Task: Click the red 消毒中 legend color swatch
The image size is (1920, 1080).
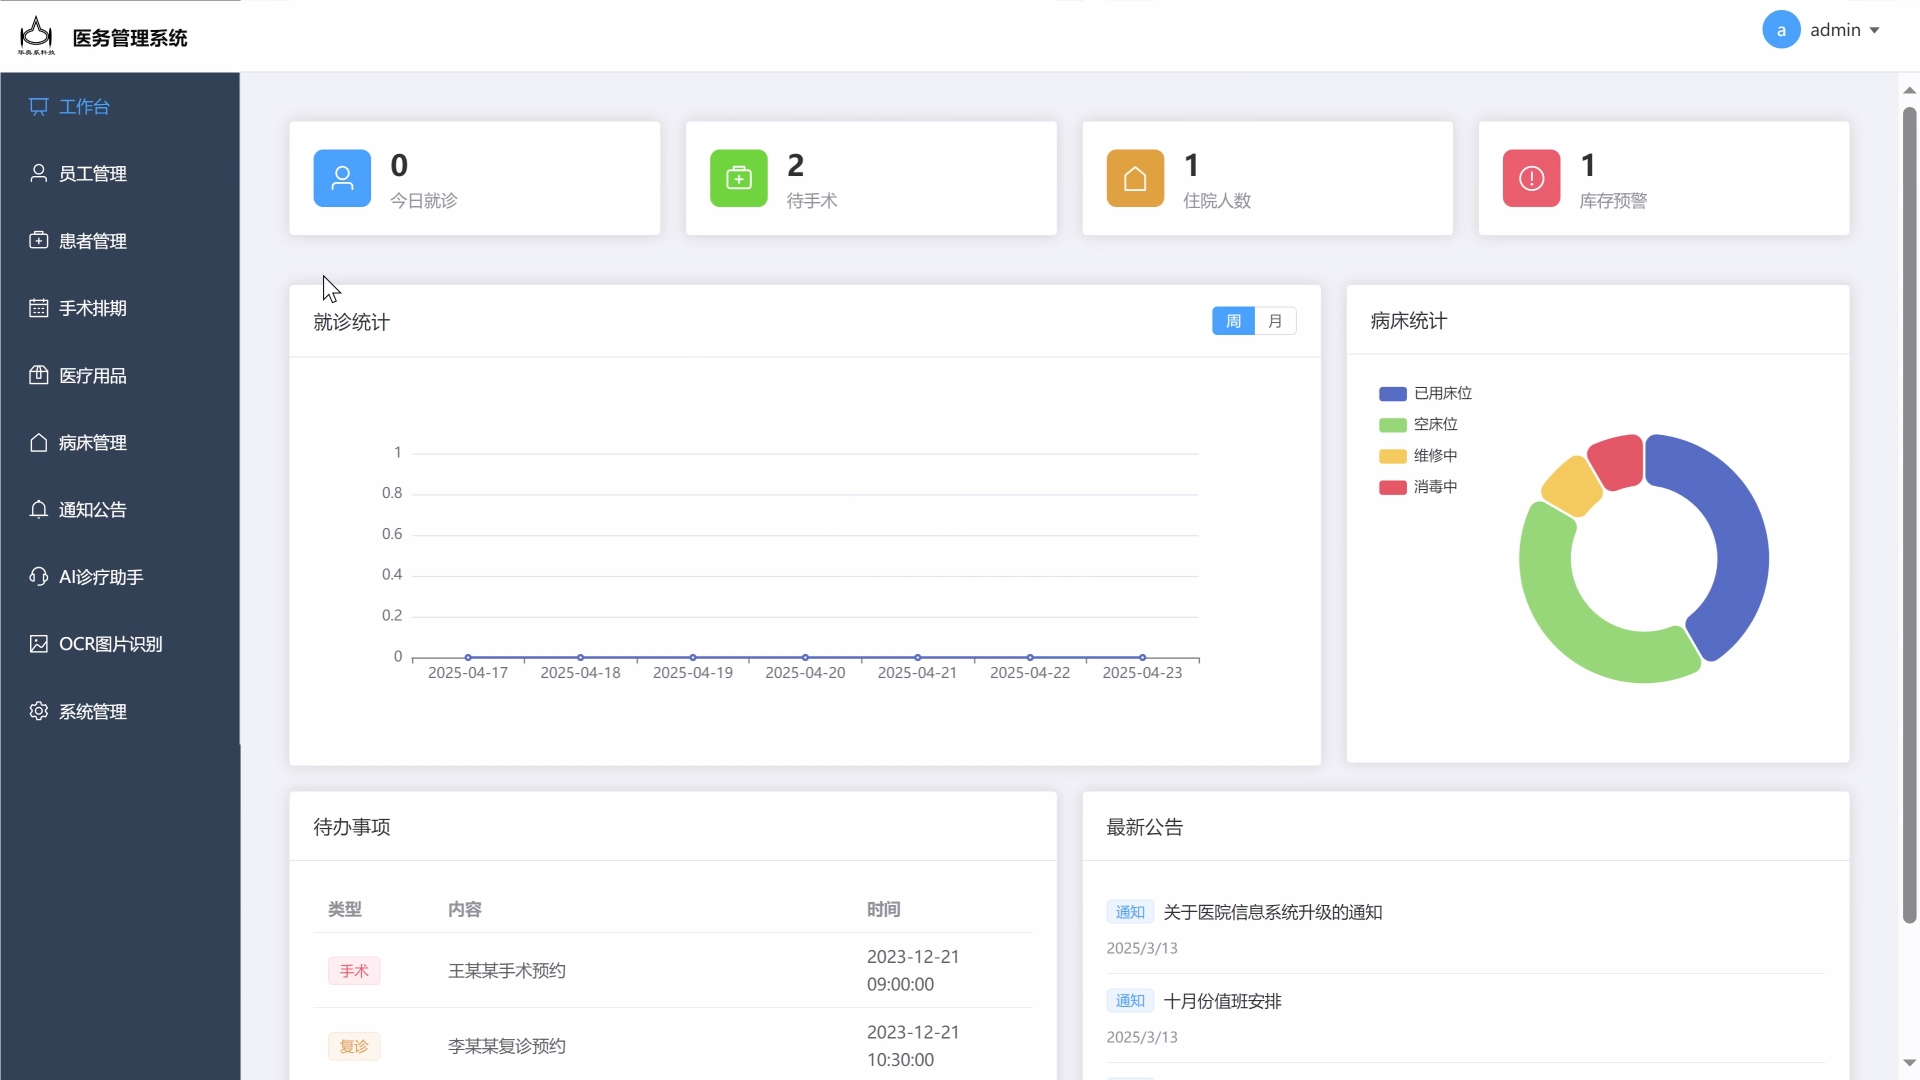Action: coord(1392,487)
